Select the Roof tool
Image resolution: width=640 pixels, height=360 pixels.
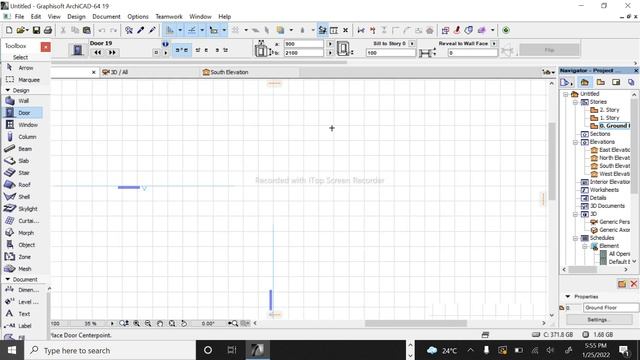click(22, 184)
